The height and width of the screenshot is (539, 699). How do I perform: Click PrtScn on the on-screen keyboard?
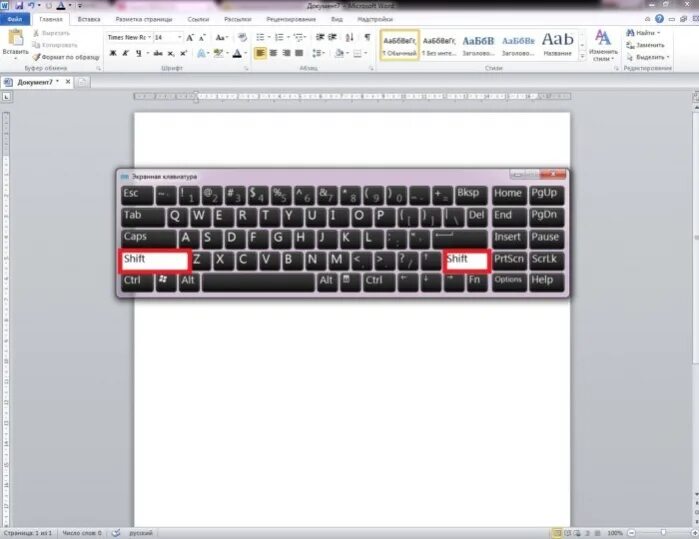tap(509, 261)
